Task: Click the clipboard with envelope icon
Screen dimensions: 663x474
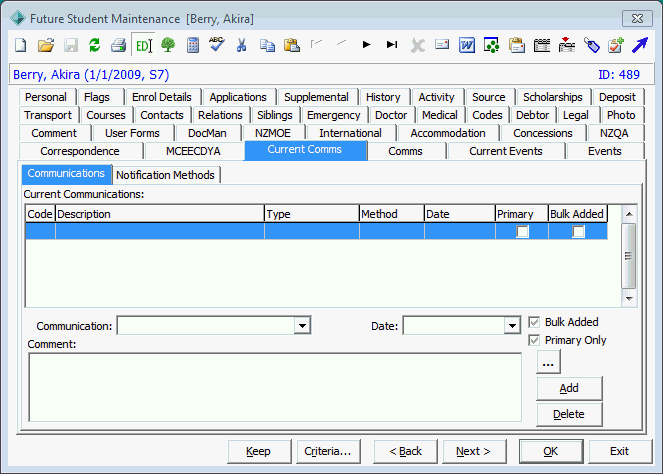Action: (517, 45)
